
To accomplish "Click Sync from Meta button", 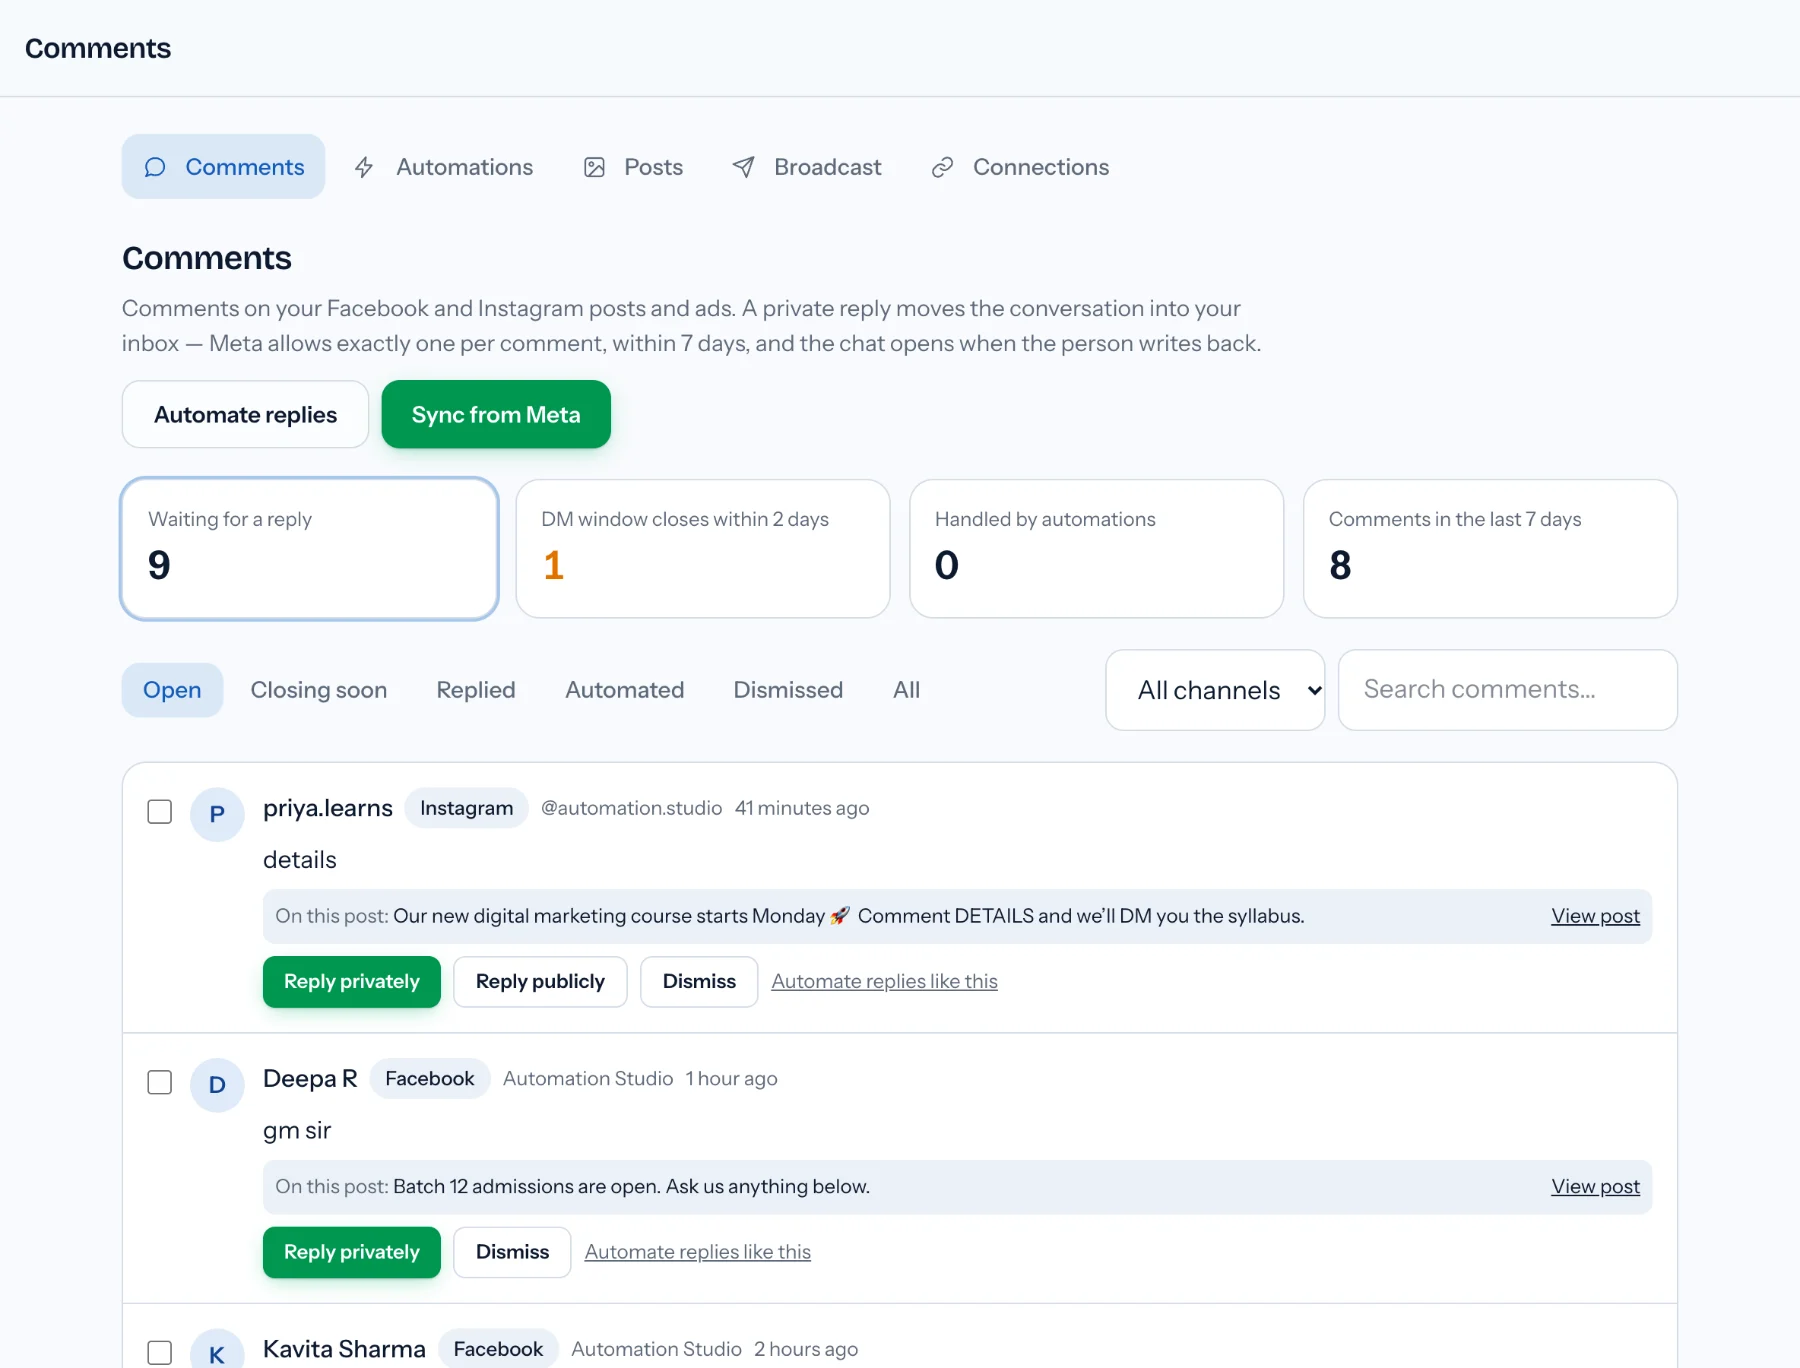I will [x=496, y=414].
